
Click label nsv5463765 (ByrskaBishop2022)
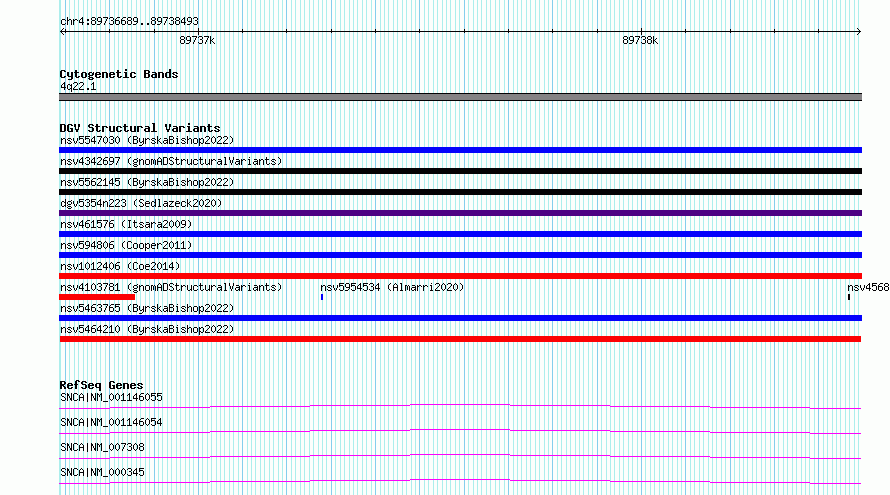click(x=147, y=308)
